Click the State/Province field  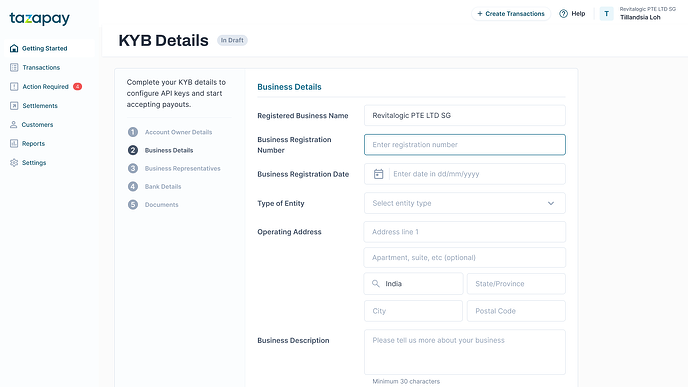516,284
